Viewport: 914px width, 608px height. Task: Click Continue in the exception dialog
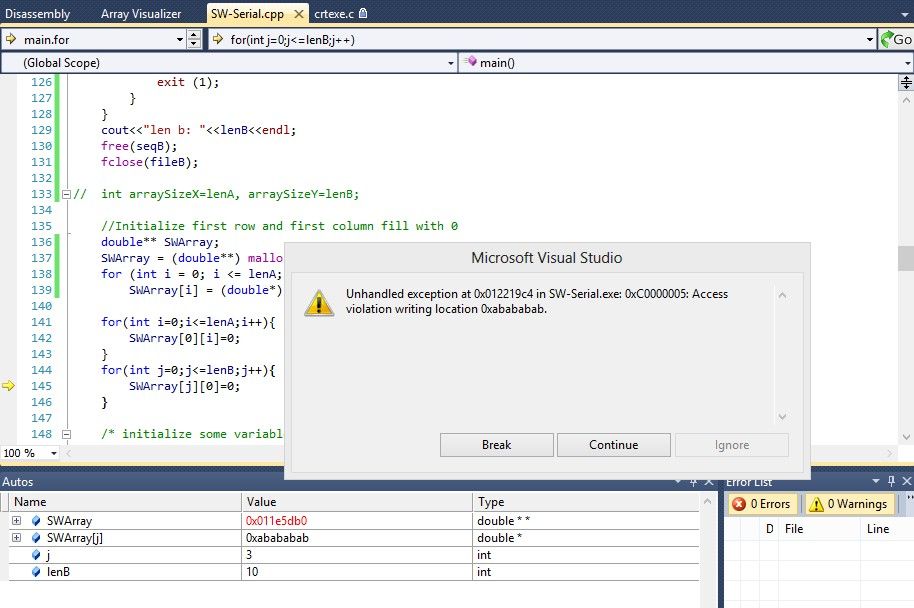tap(614, 445)
